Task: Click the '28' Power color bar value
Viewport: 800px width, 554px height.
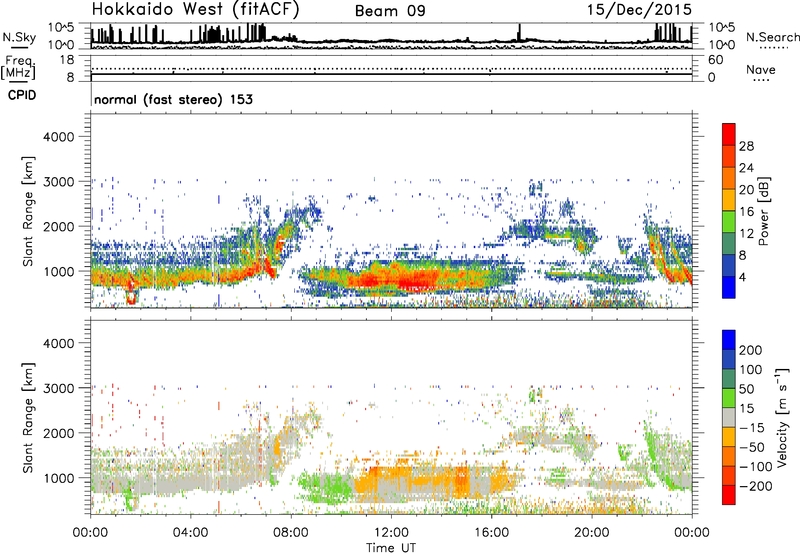Action: pos(746,146)
